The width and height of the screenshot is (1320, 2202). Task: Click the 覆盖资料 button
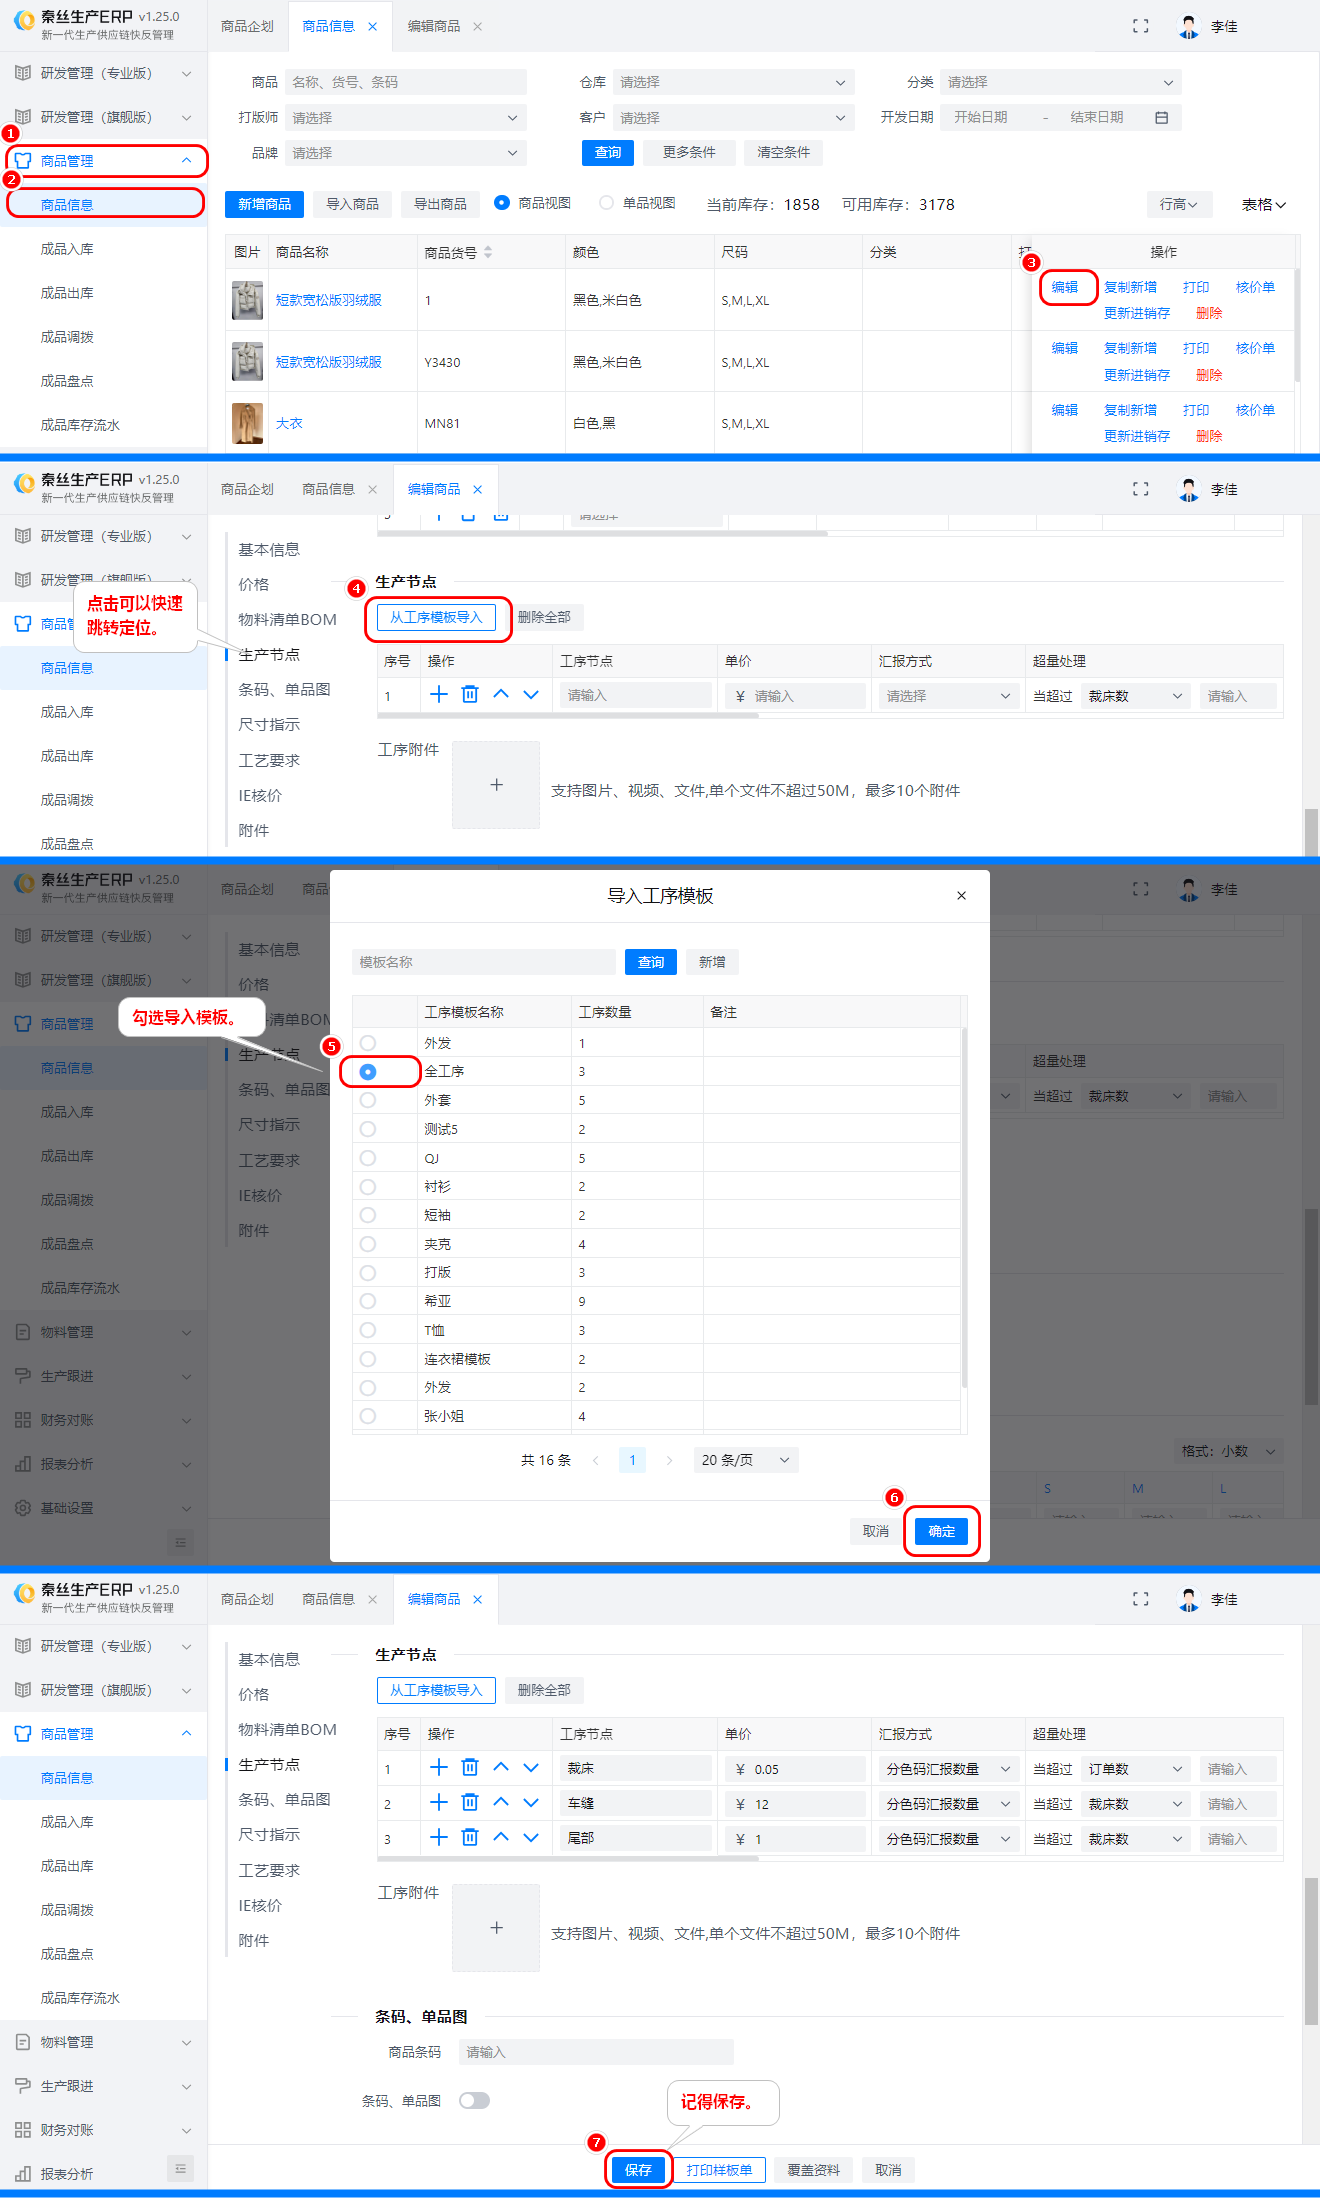coord(813,2169)
